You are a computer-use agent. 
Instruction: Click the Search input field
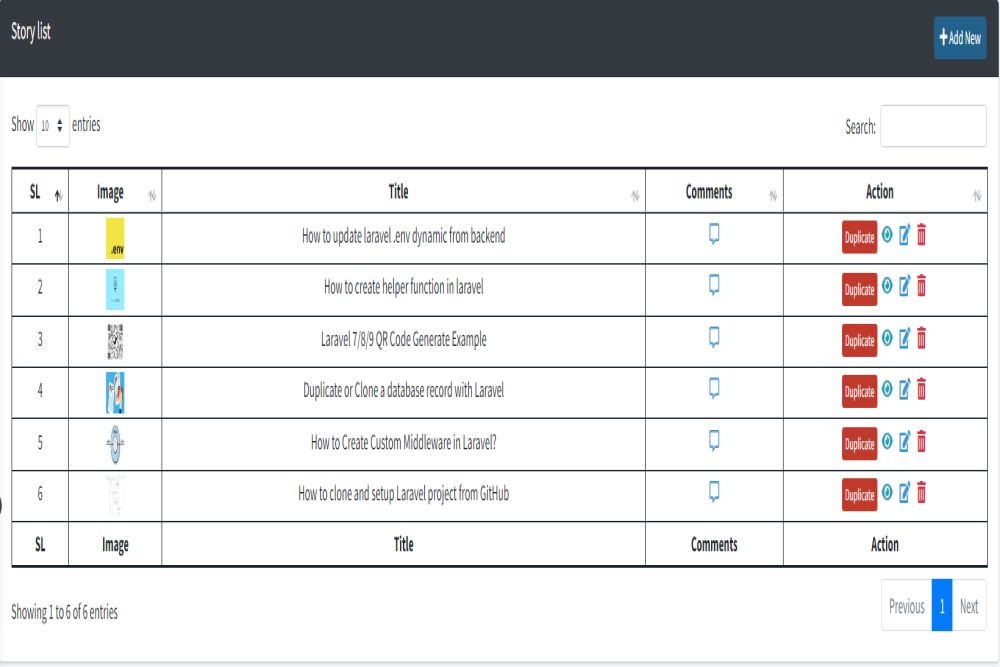click(x=932, y=127)
